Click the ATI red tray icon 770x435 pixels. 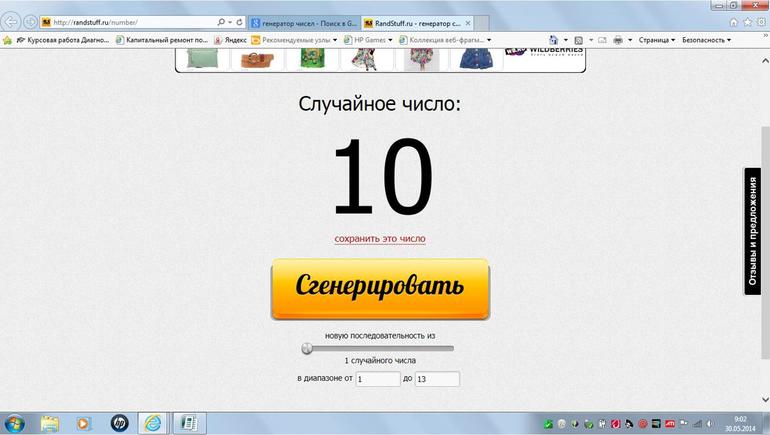coord(670,423)
